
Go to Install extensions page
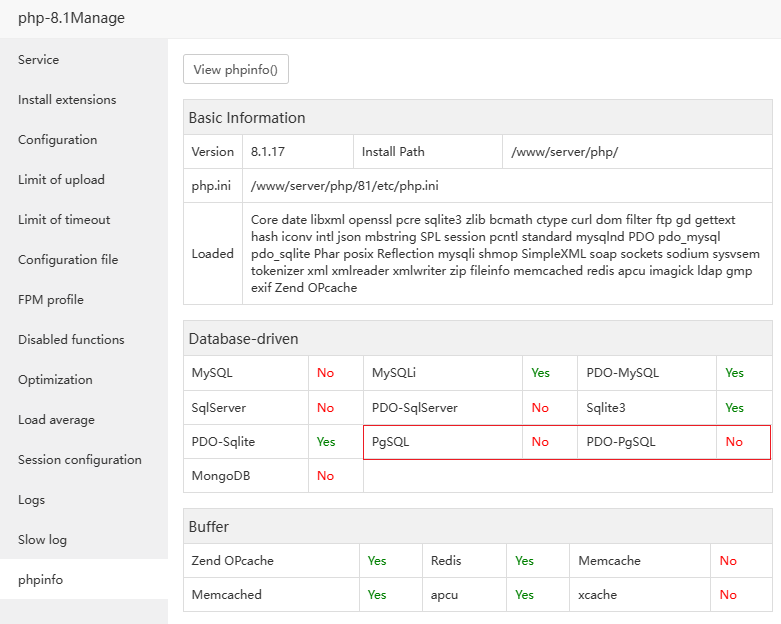tap(67, 100)
